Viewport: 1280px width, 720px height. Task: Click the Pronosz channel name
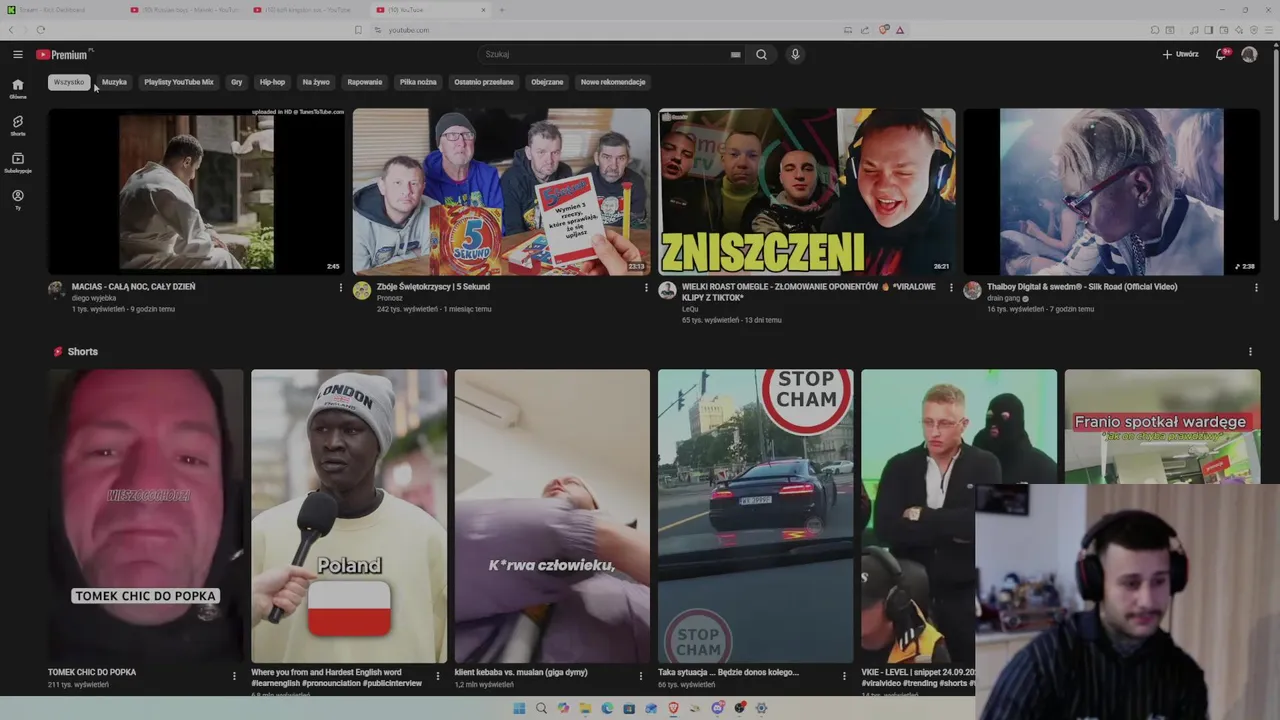tap(390, 298)
